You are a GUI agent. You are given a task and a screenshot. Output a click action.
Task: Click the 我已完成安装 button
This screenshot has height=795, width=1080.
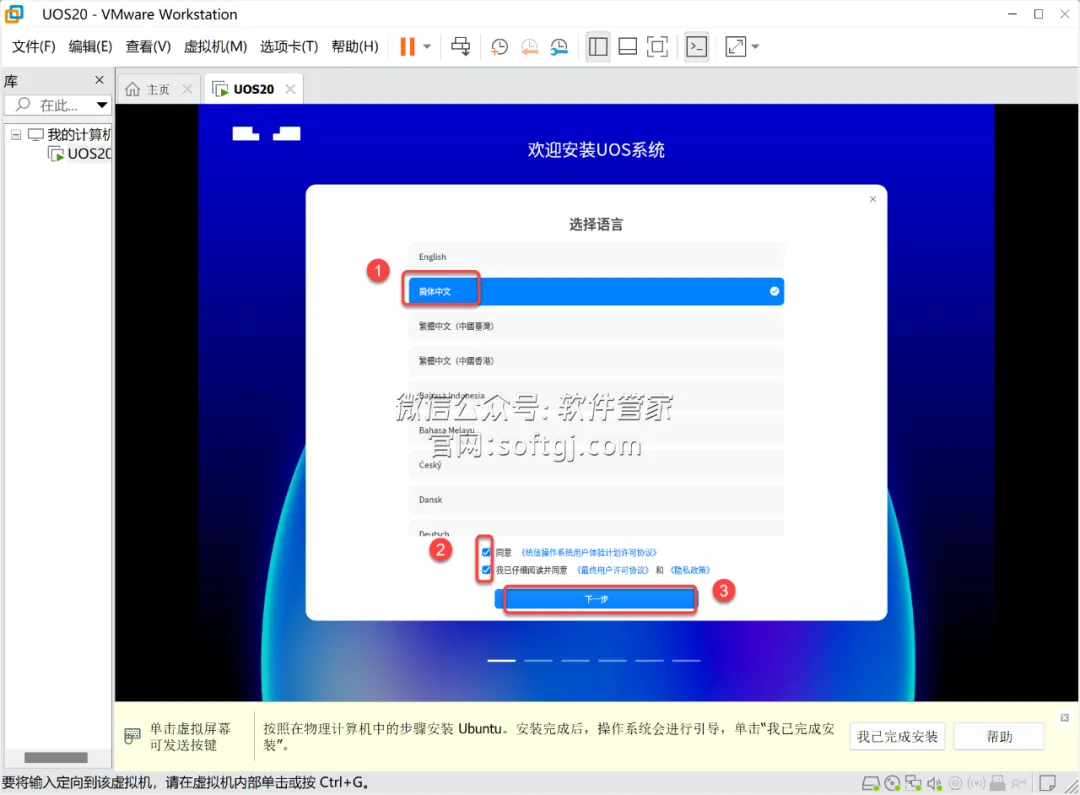(897, 736)
